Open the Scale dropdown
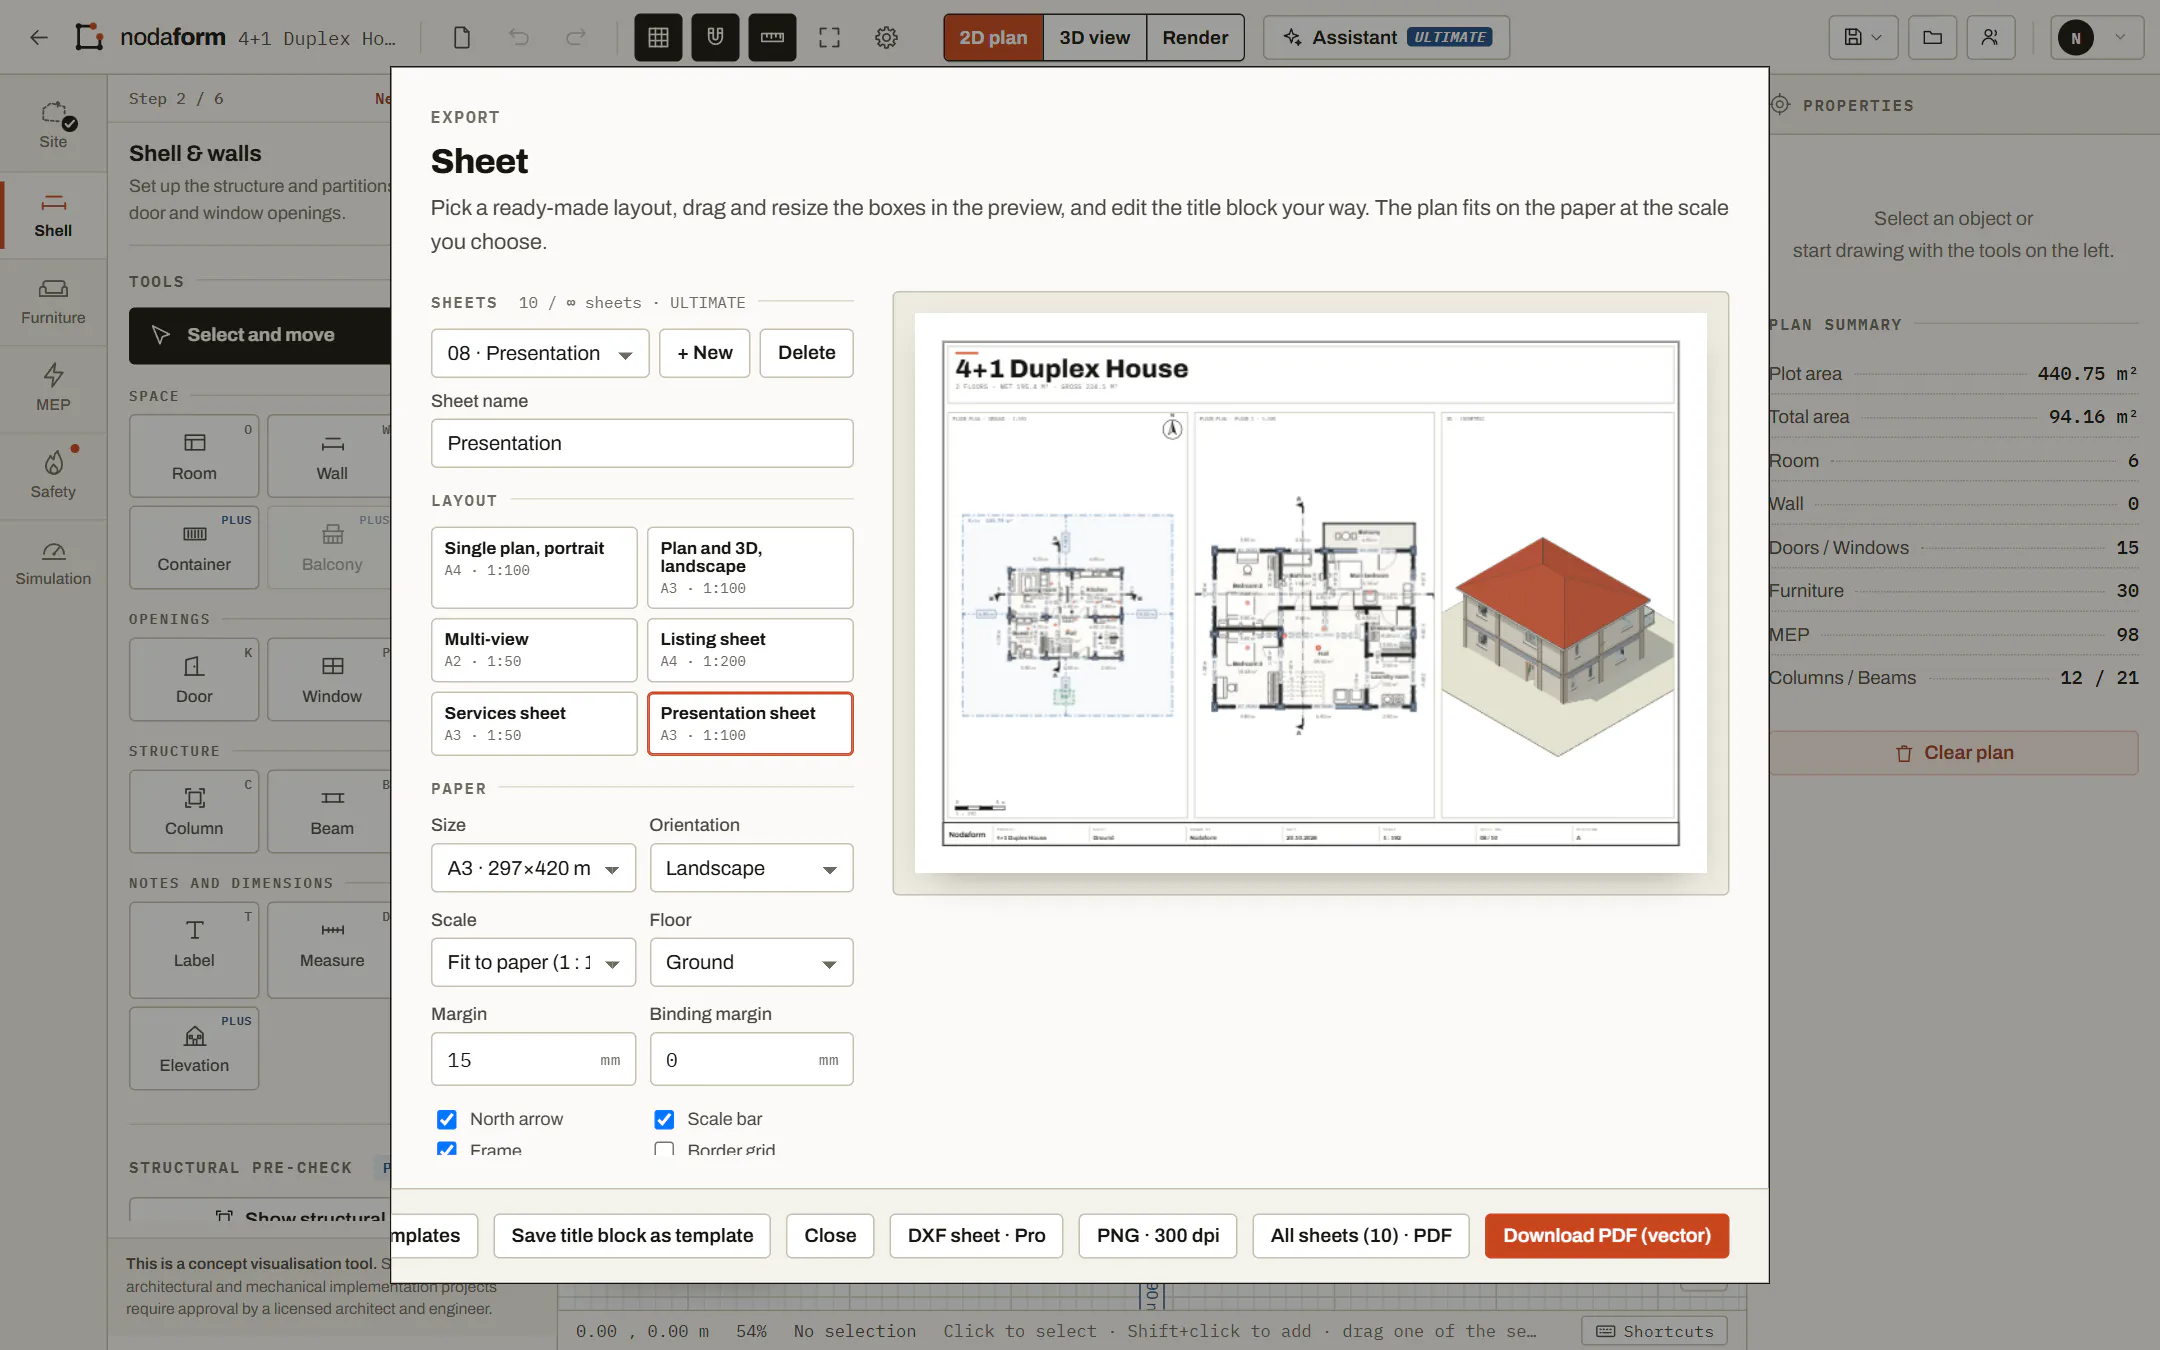 click(533, 962)
